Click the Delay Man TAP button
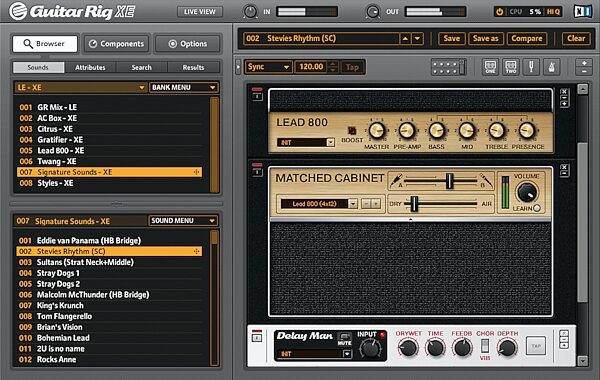 536,346
